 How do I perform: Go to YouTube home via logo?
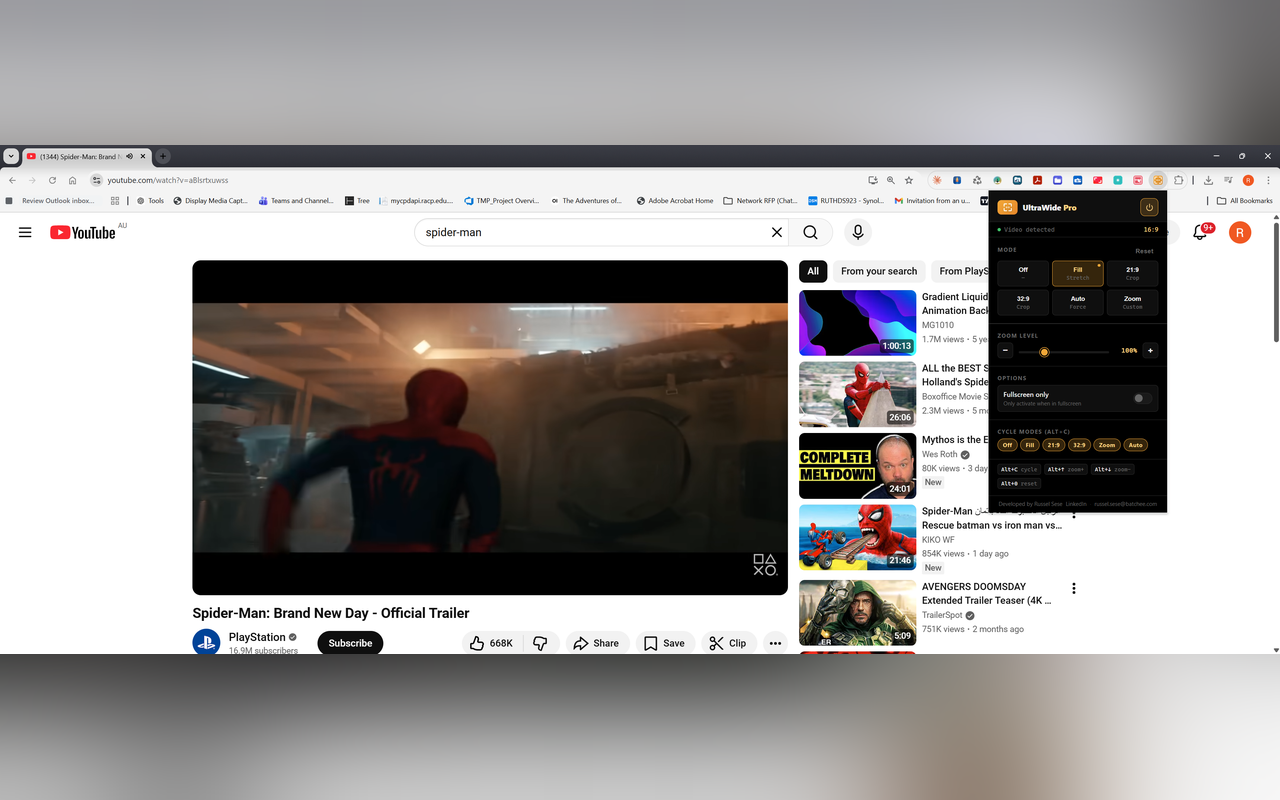point(83,232)
